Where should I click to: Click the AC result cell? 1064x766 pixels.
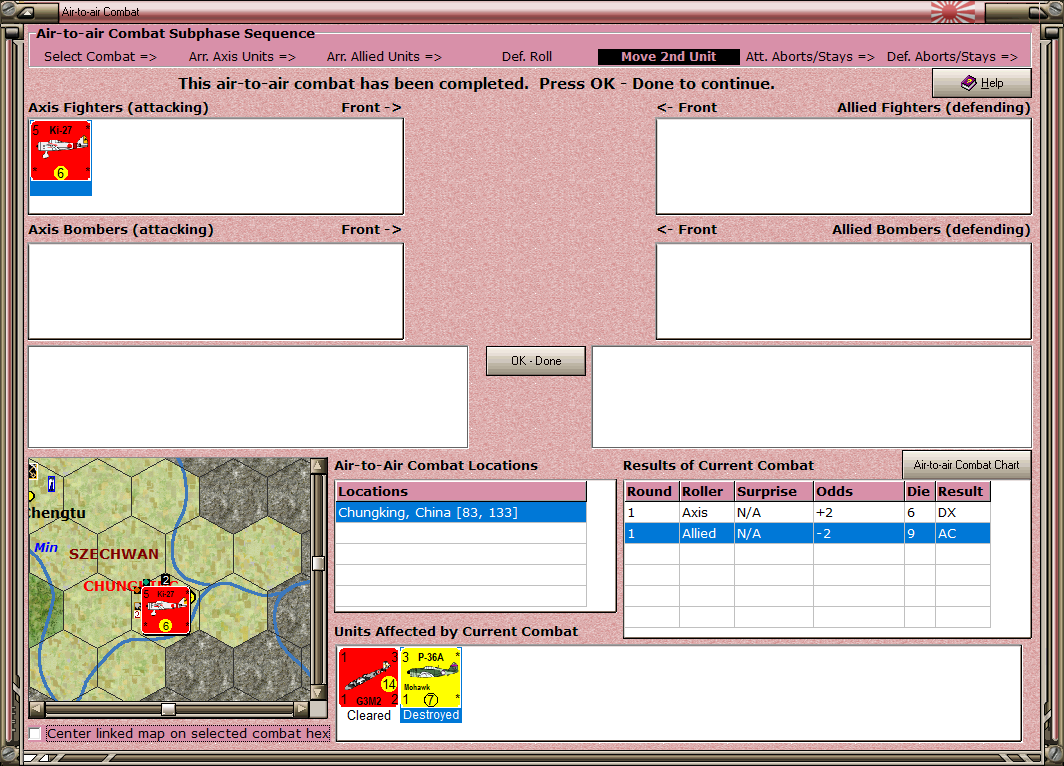click(x=963, y=533)
